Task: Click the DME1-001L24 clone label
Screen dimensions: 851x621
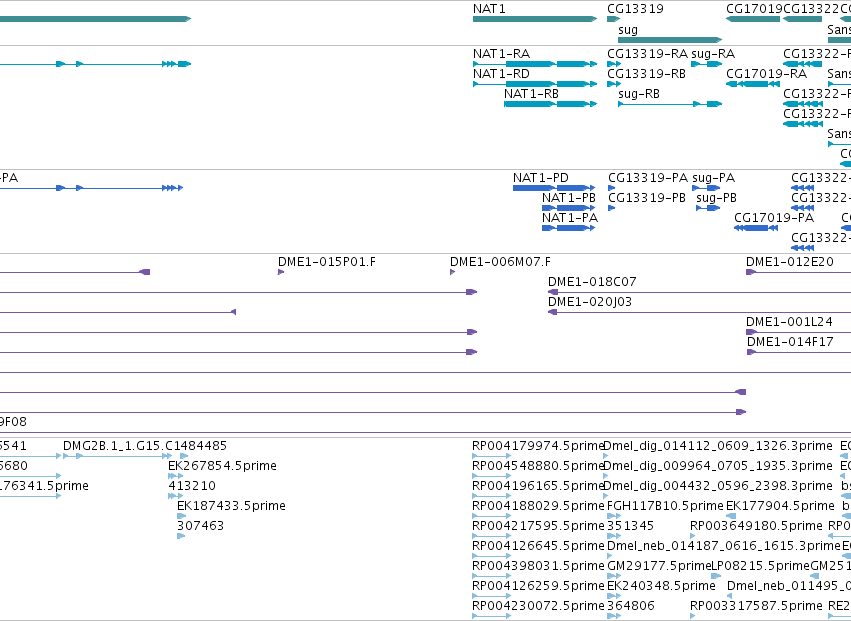Action: pos(789,322)
